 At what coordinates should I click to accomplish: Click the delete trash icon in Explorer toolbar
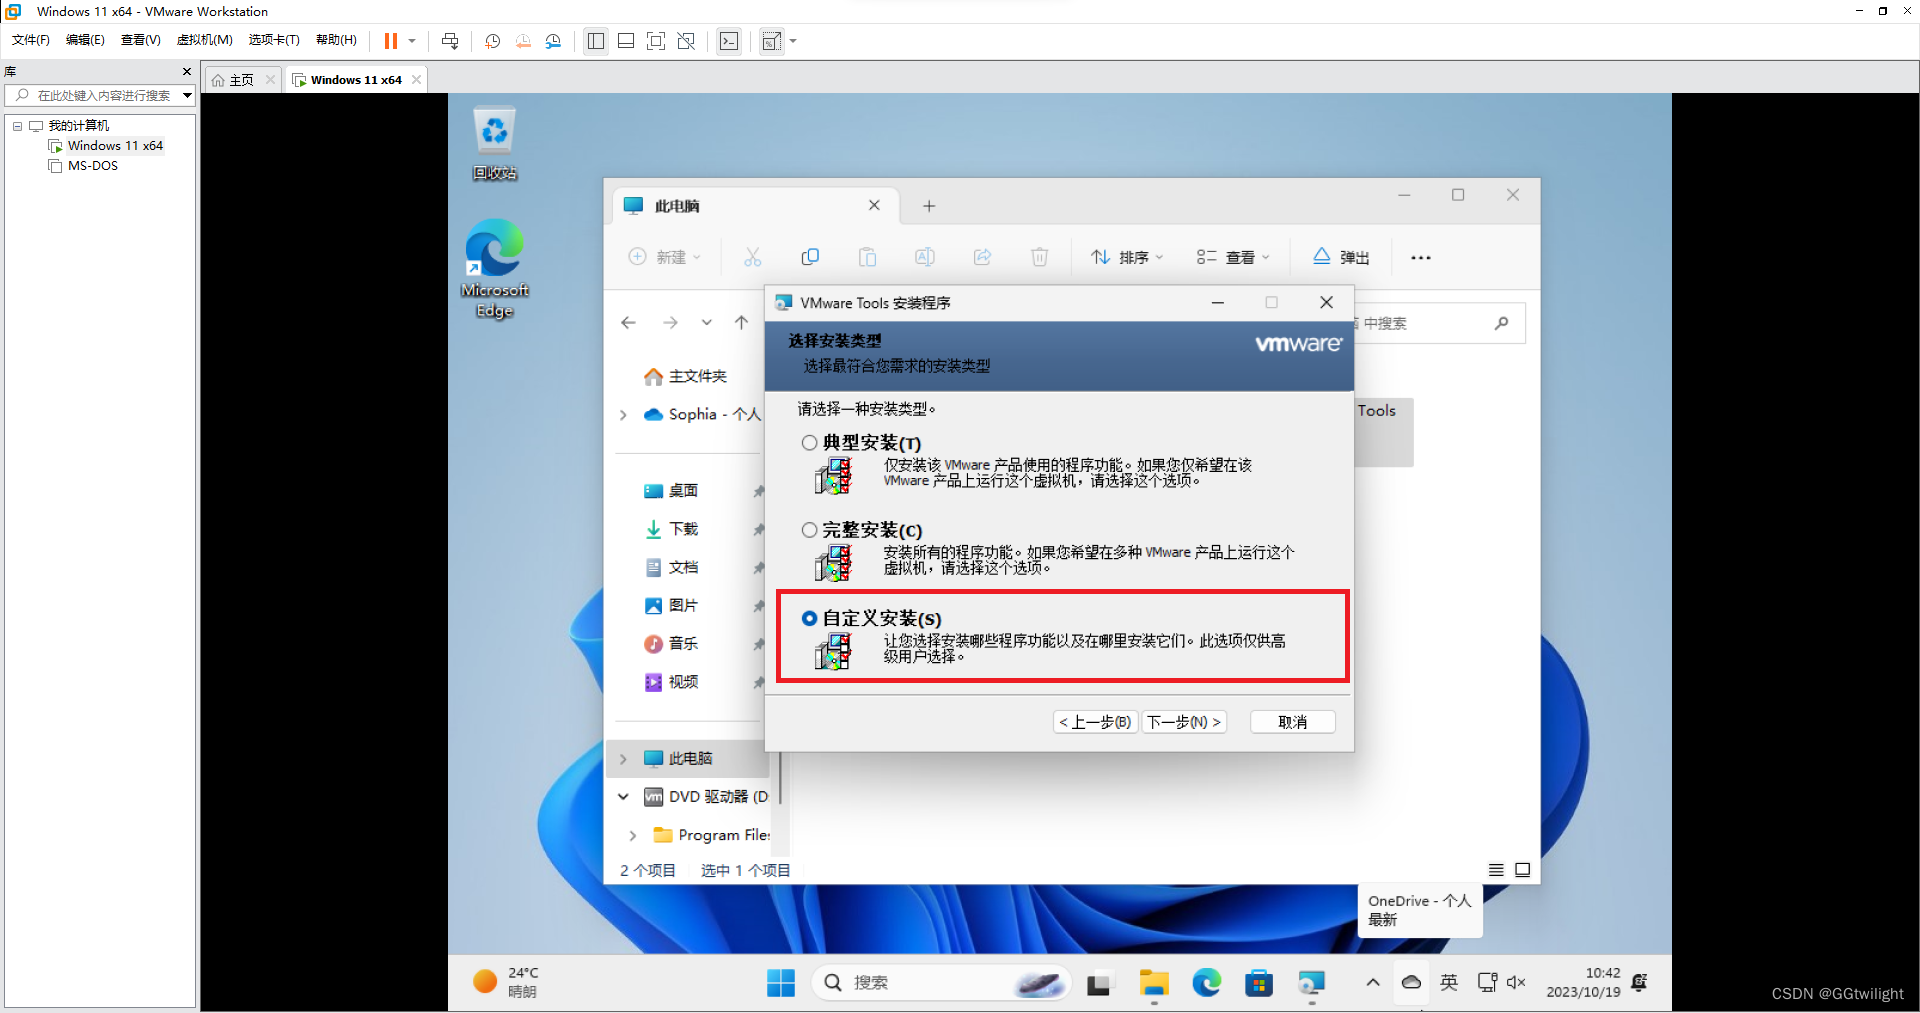pos(1040,257)
